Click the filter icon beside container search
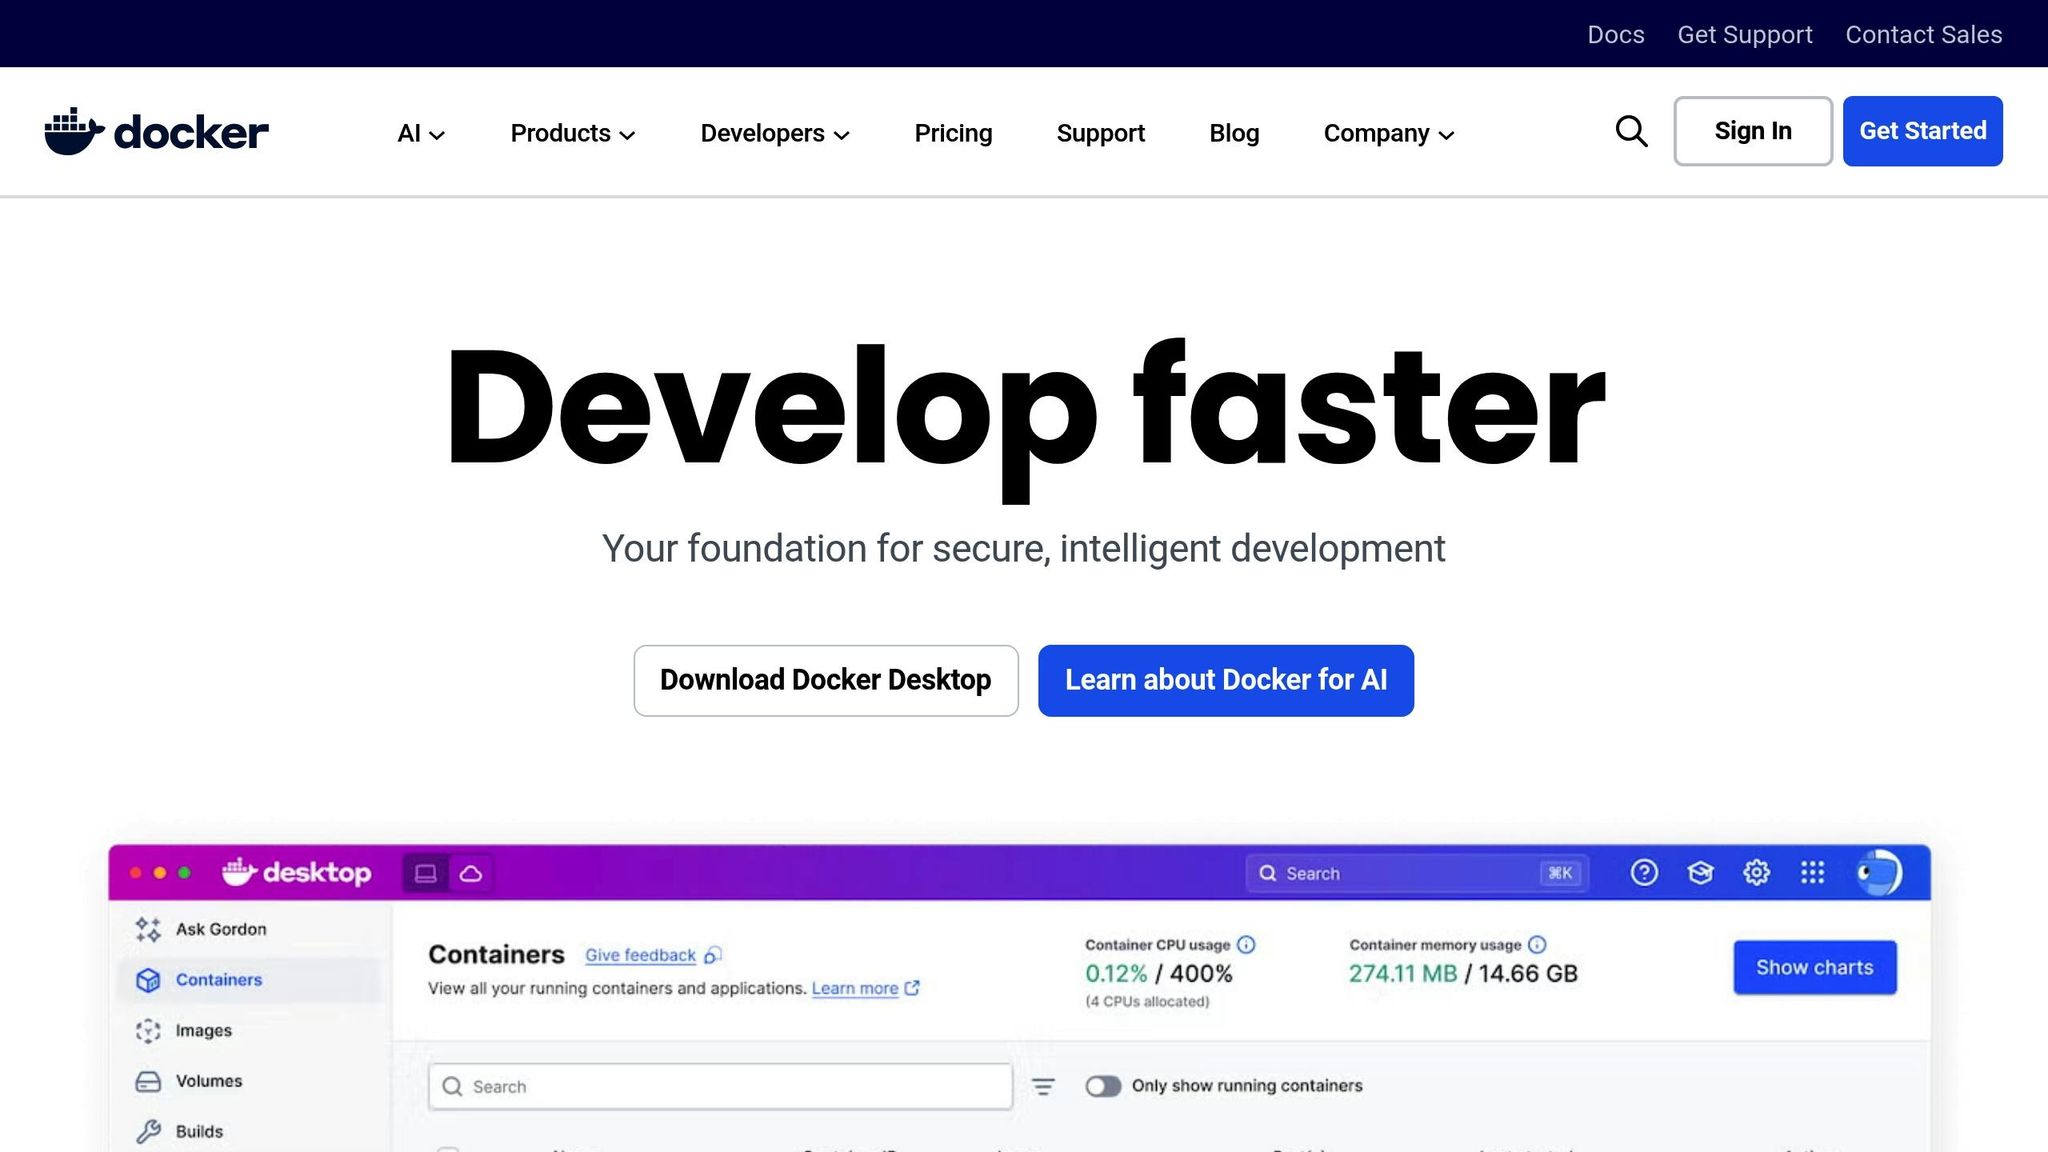 point(1043,1087)
